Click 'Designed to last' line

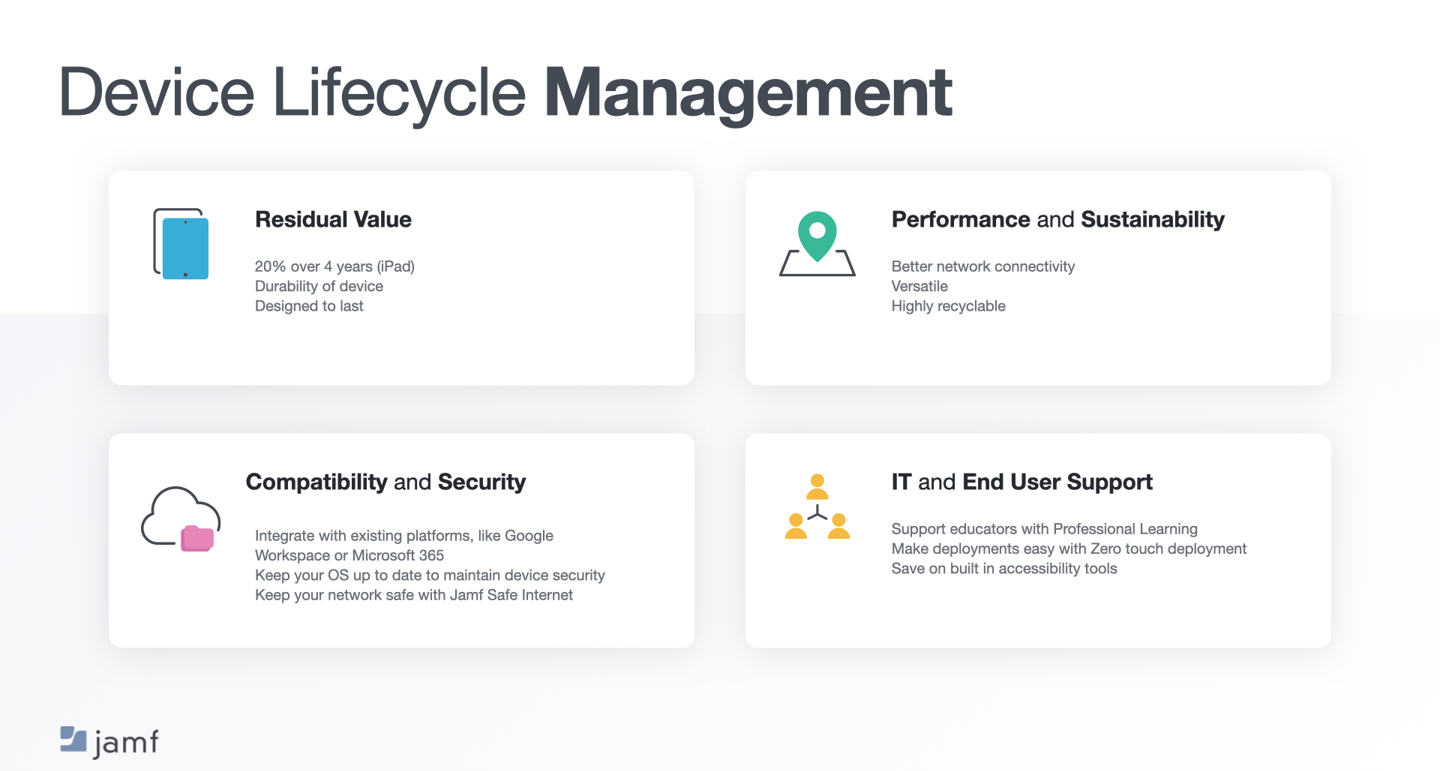point(309,306)
